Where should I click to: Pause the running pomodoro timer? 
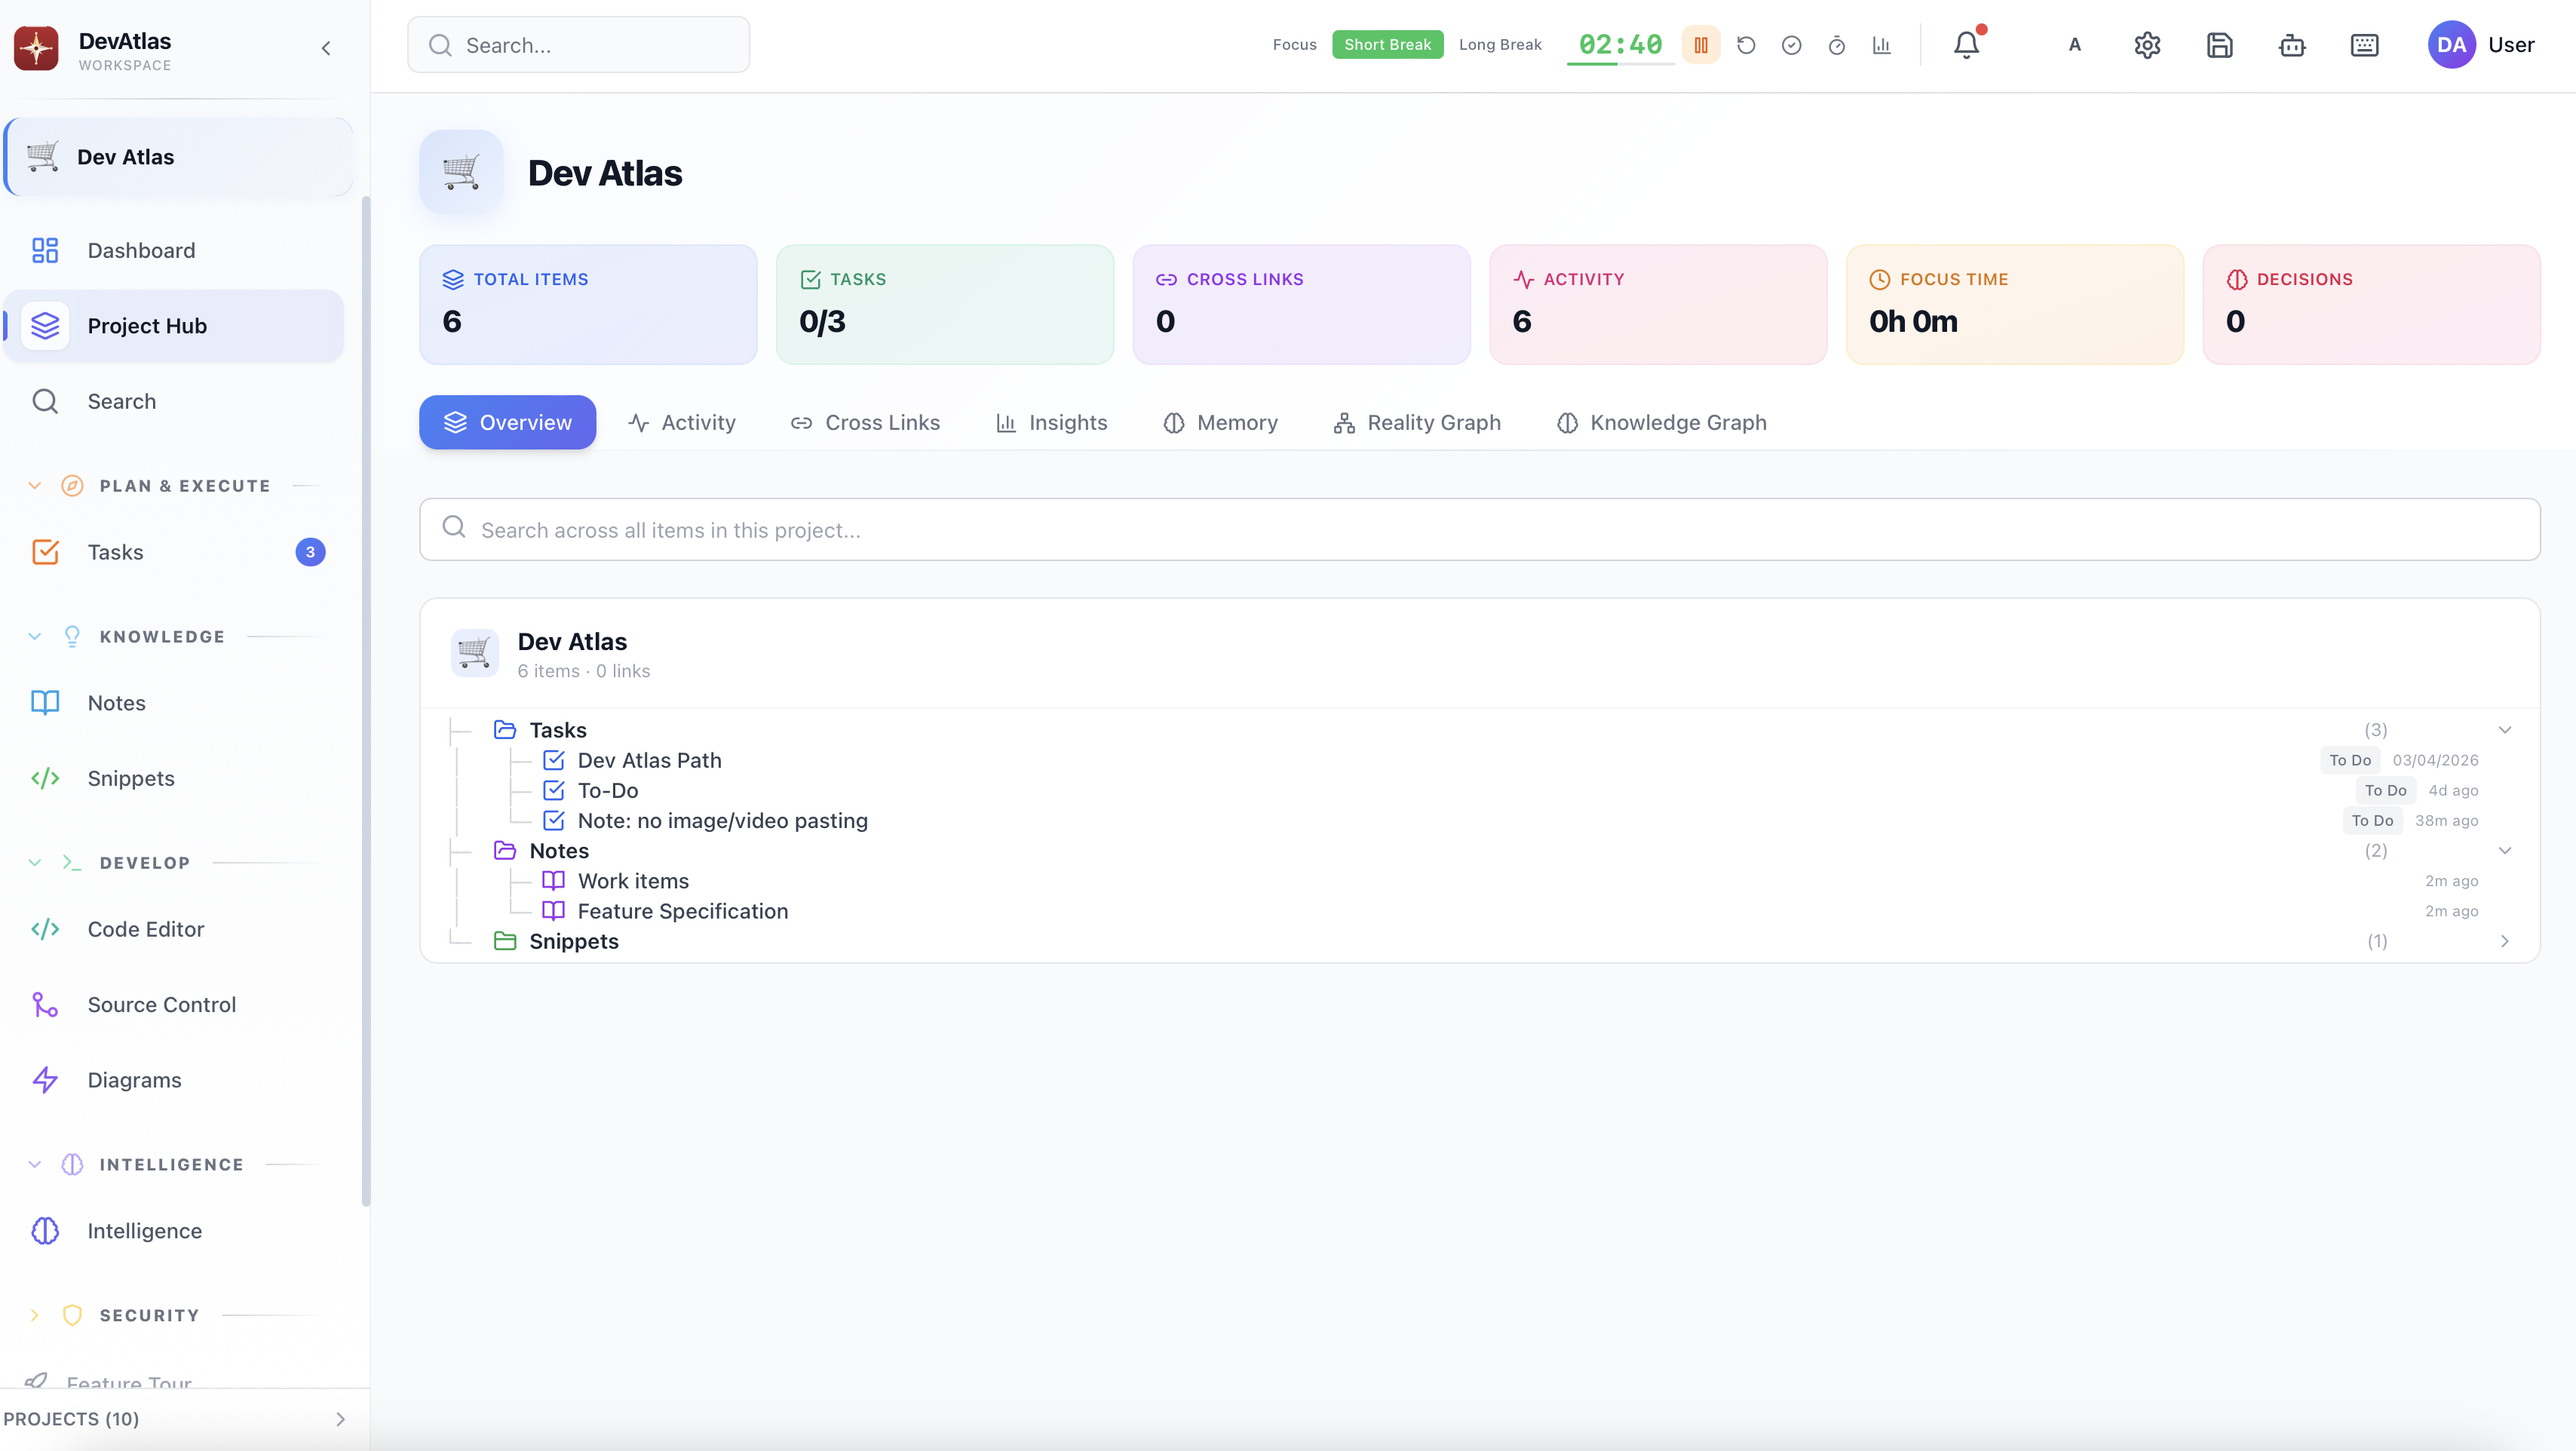pos(1700,45)
